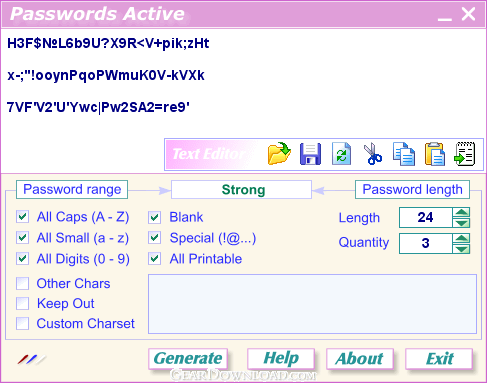
Task: Click the Password length label
Action: (412, 189)
